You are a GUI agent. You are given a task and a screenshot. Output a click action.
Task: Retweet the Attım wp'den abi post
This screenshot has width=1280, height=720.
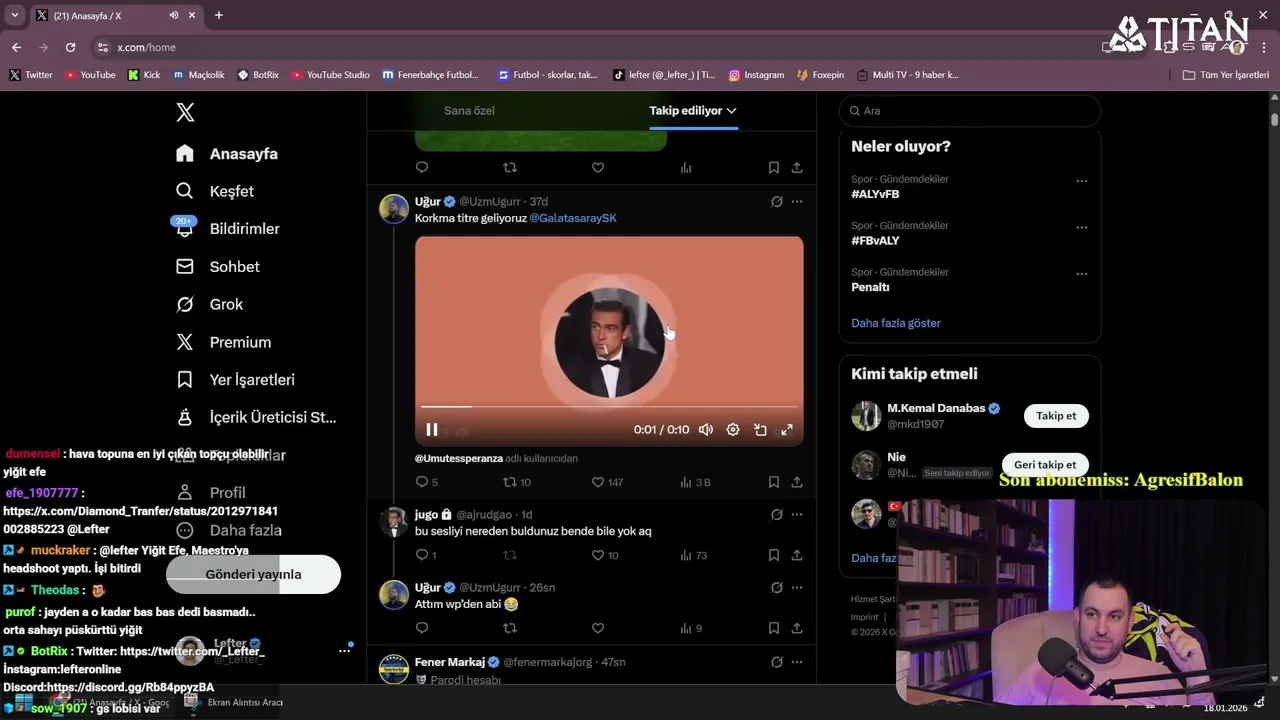coord(510,628)
